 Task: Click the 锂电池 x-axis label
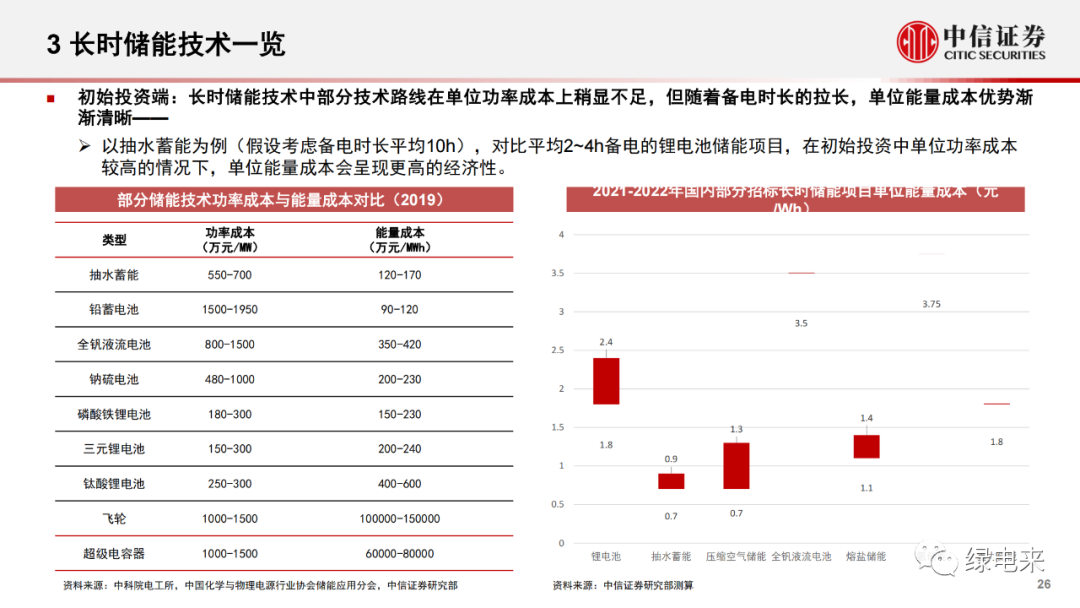tap(606, 556)
